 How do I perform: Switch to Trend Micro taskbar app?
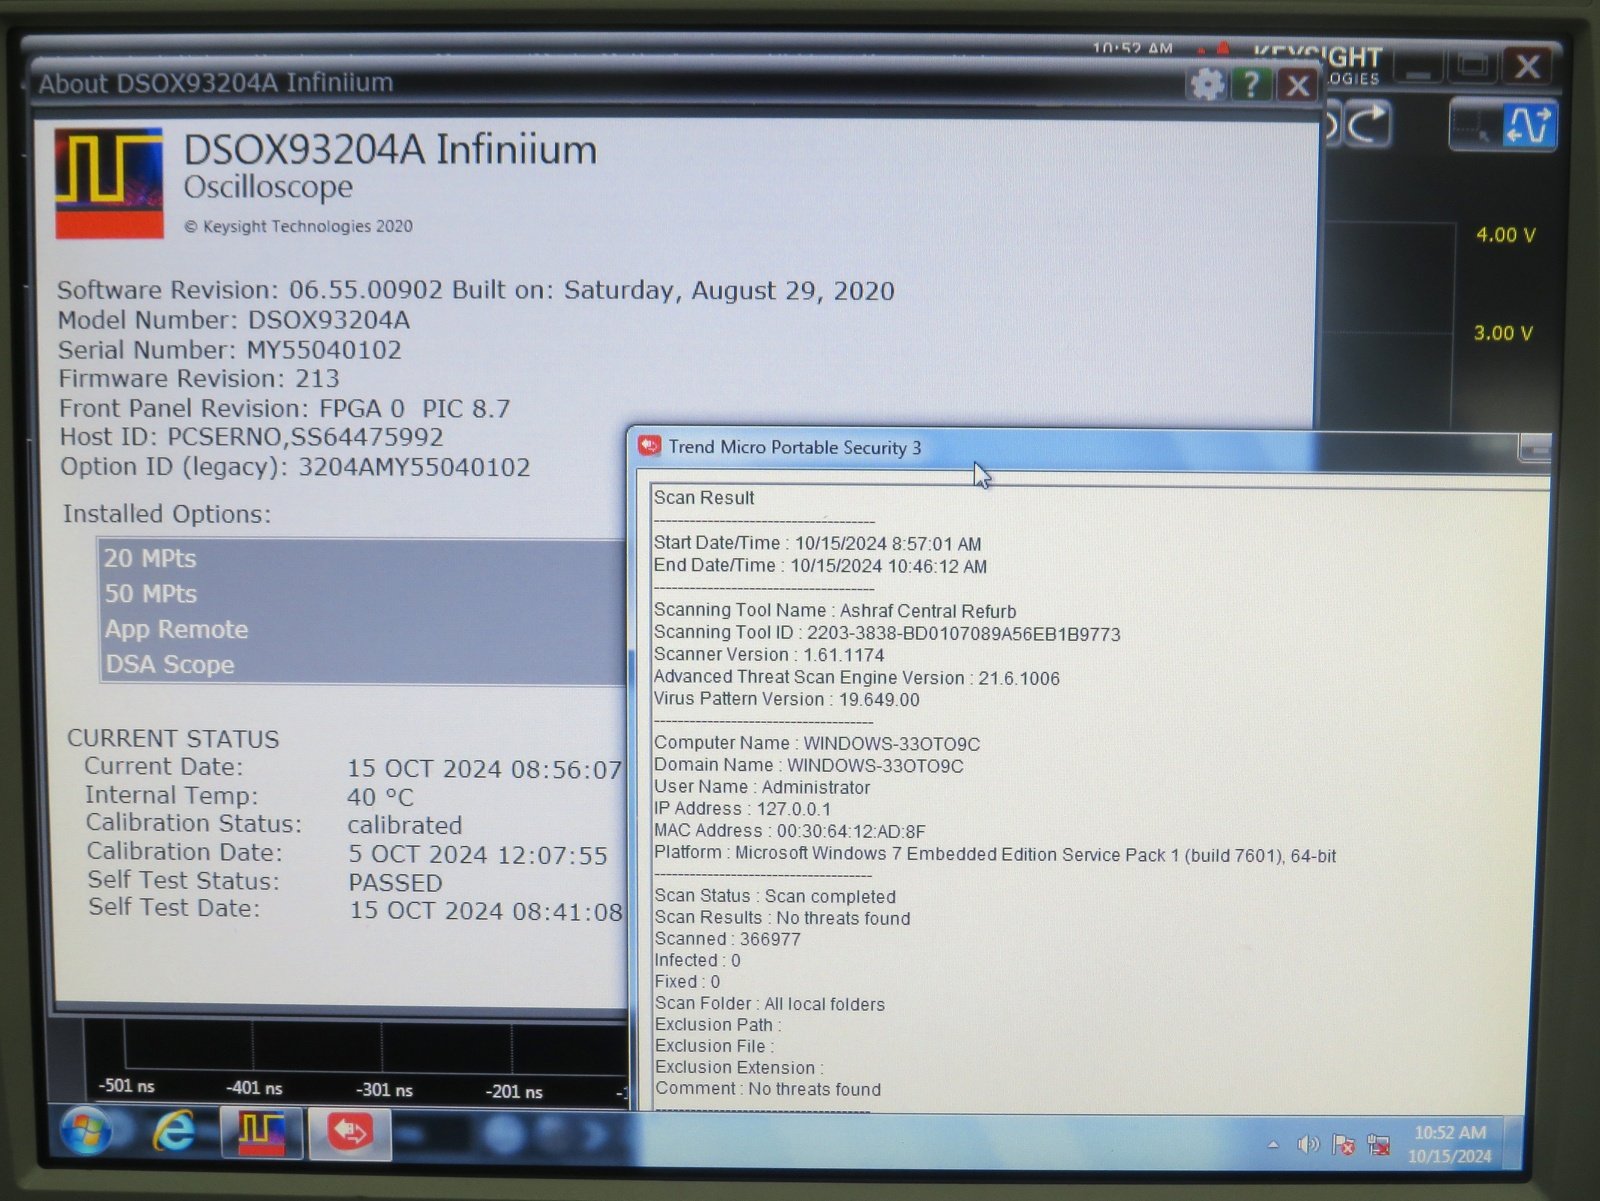click(x=350, y=1133)
